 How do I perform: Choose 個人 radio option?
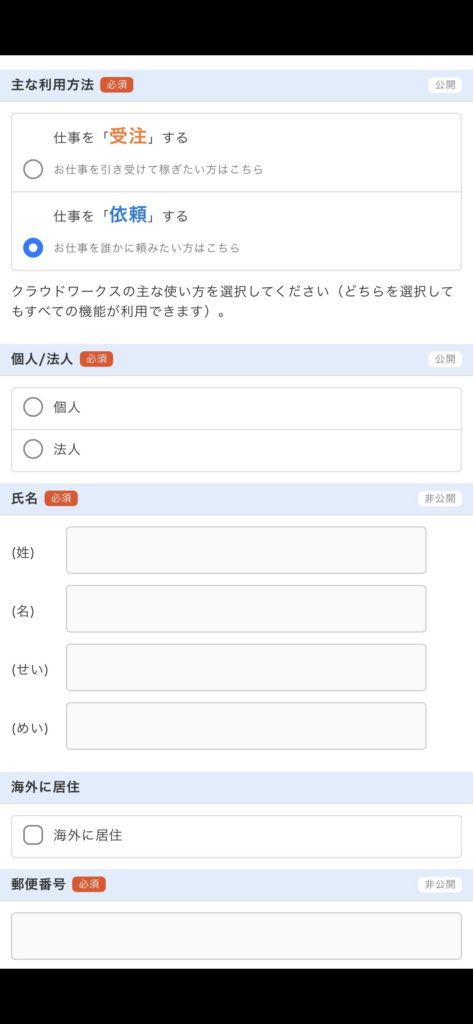33,408
